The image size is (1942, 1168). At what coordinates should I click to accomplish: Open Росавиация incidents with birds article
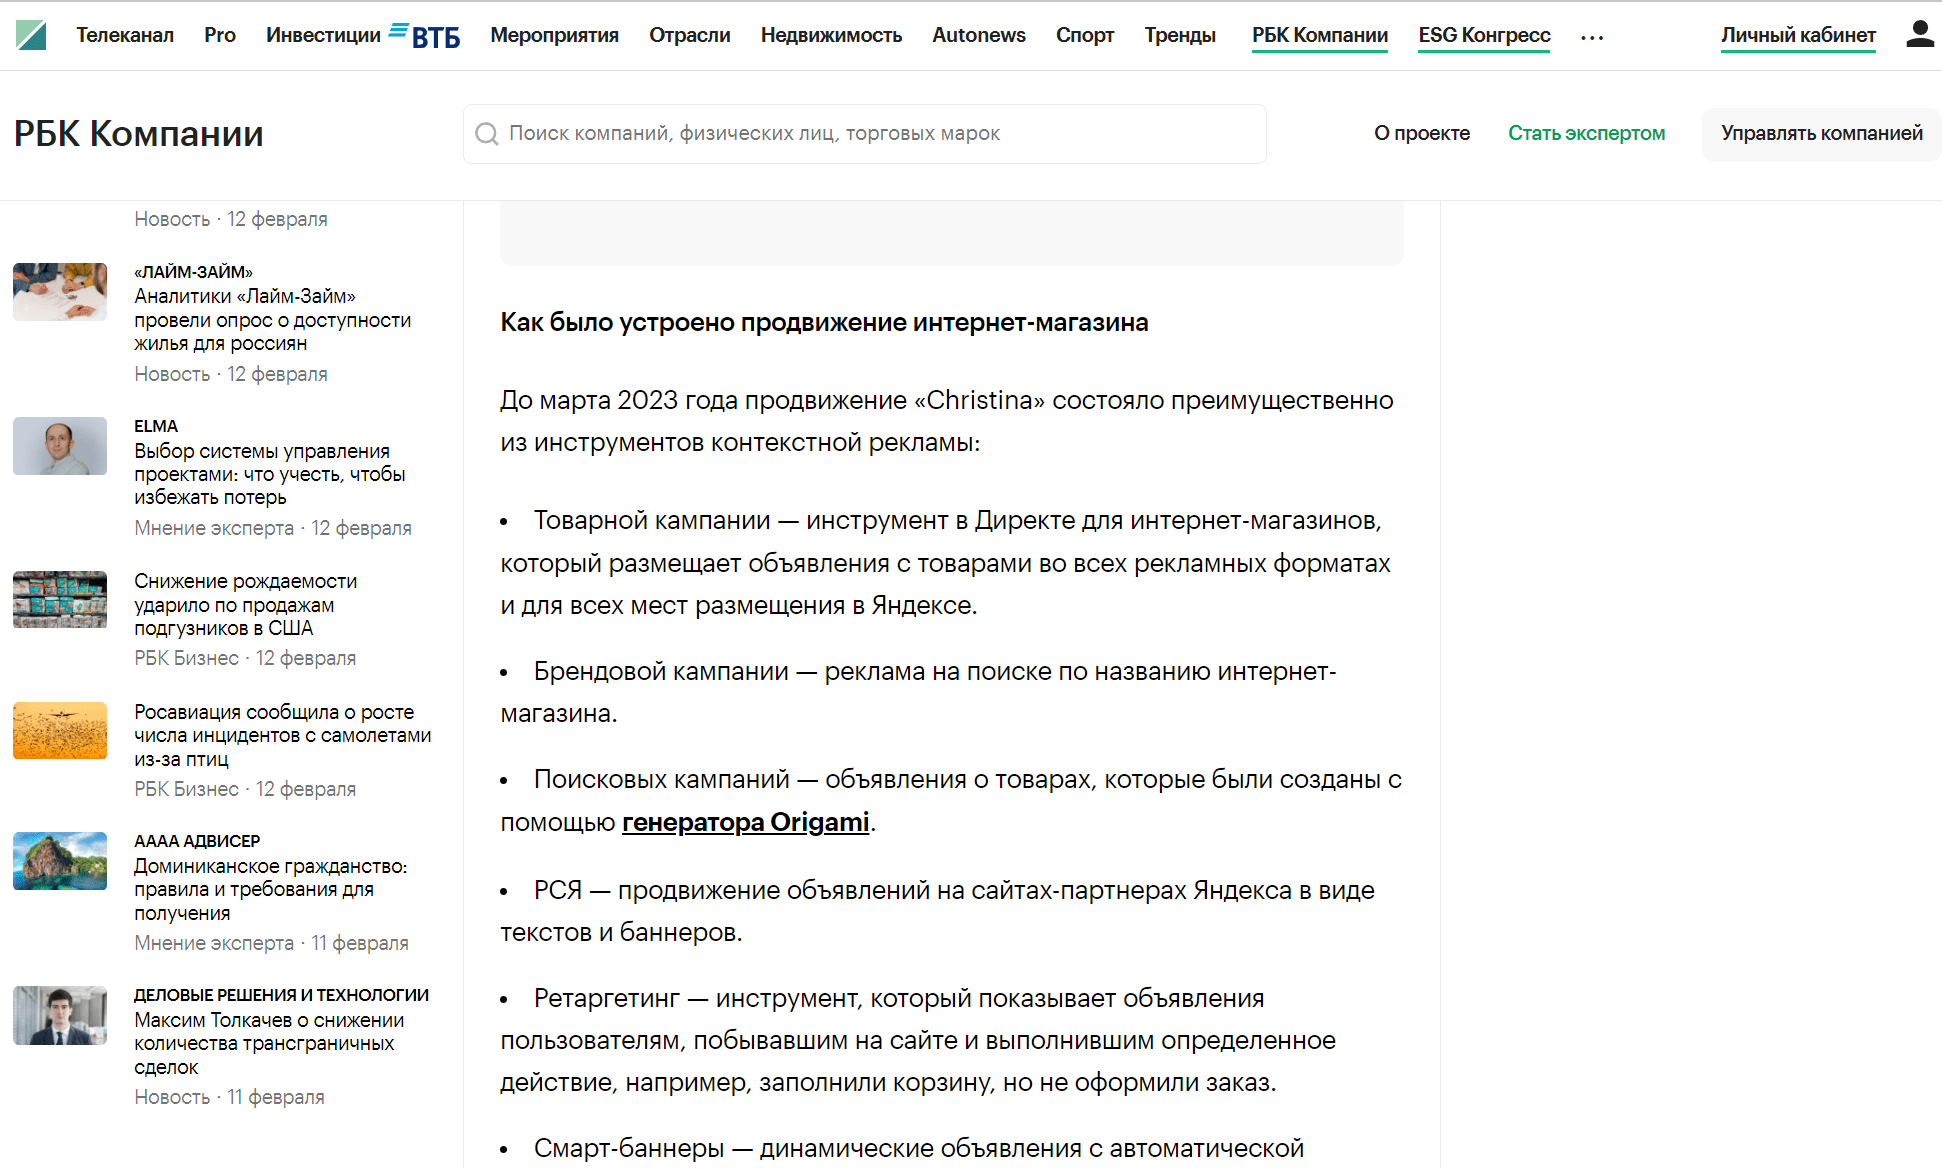[x=283, y=735]
